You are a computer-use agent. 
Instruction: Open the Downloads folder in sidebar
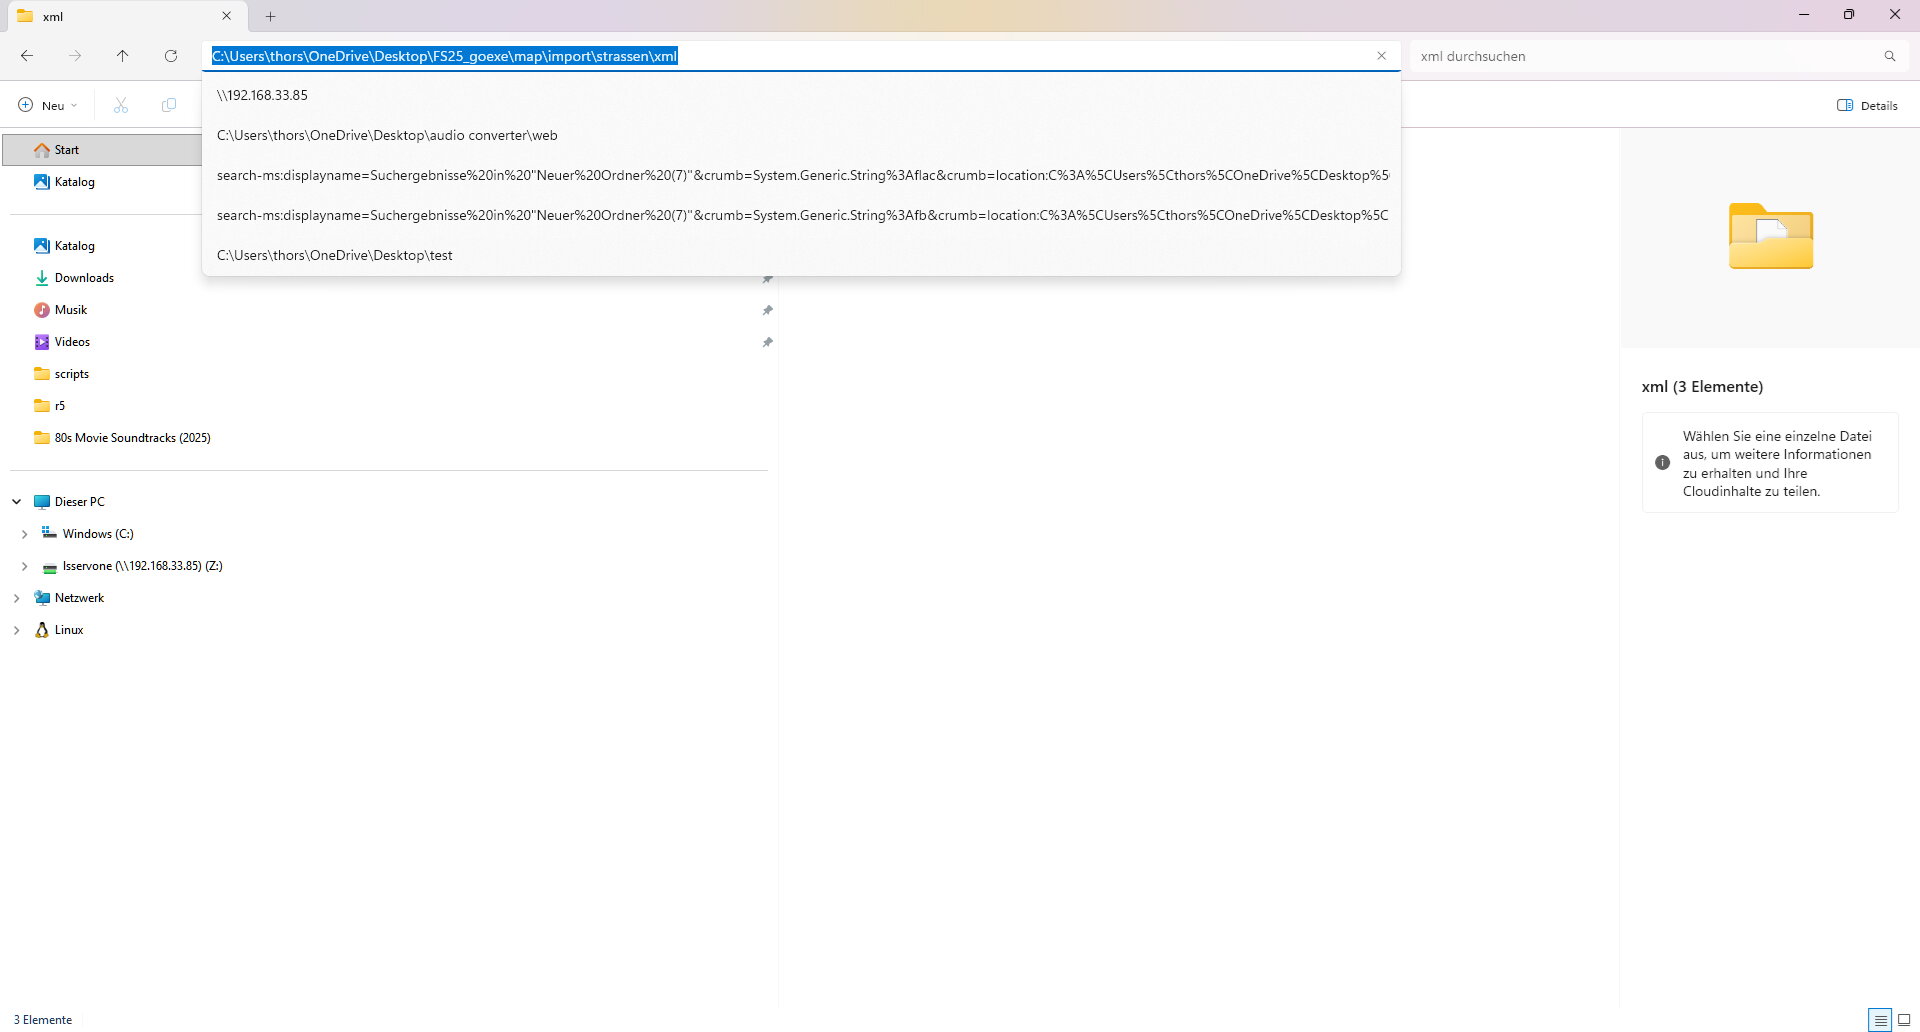(x=84, y=278)
